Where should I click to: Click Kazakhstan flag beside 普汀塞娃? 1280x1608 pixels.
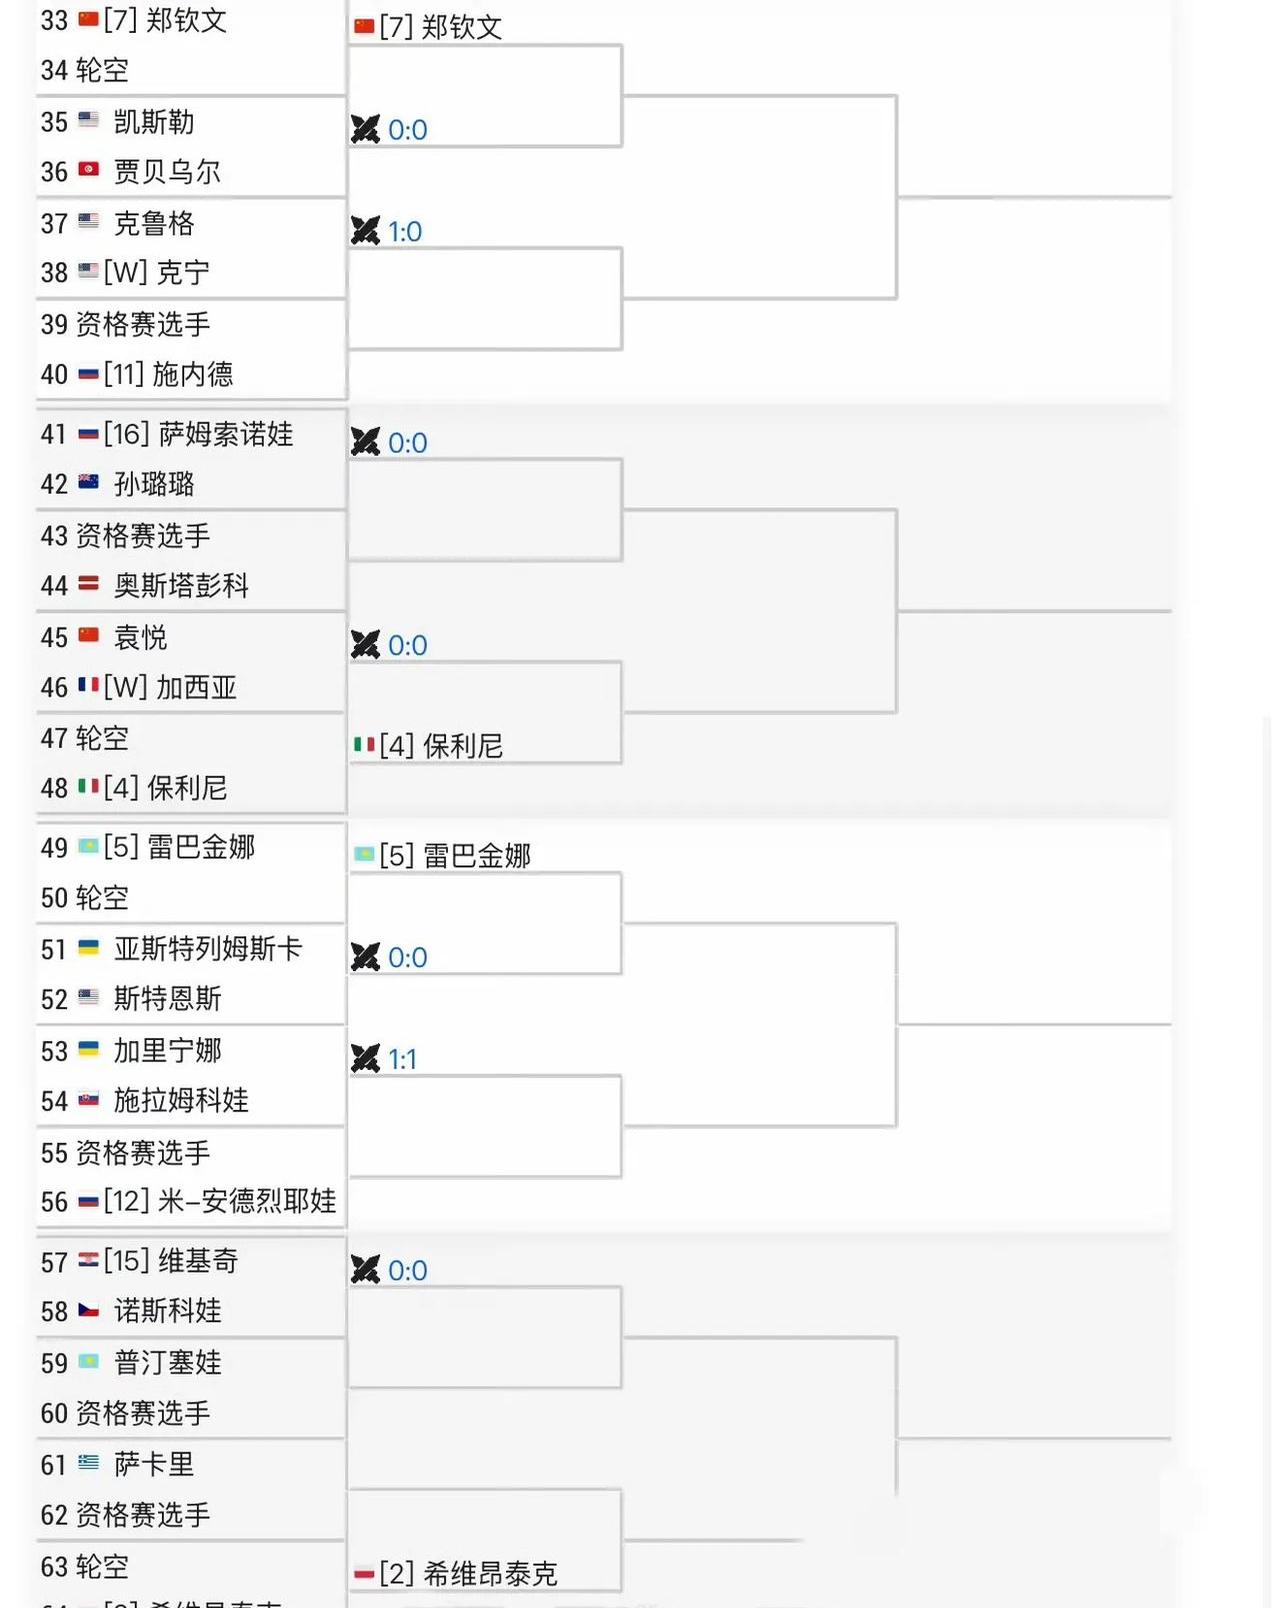(89, 1361)
